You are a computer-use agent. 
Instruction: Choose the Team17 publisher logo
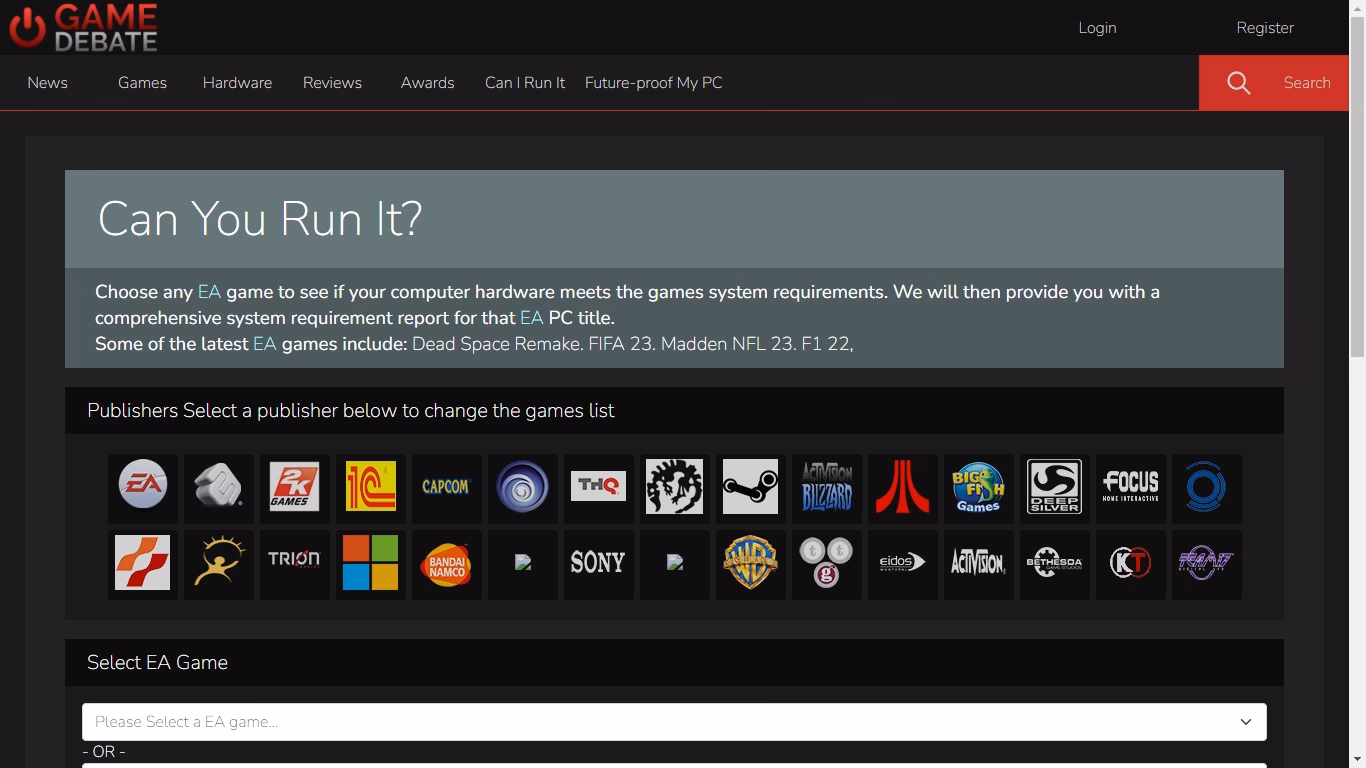point(1207,563)
